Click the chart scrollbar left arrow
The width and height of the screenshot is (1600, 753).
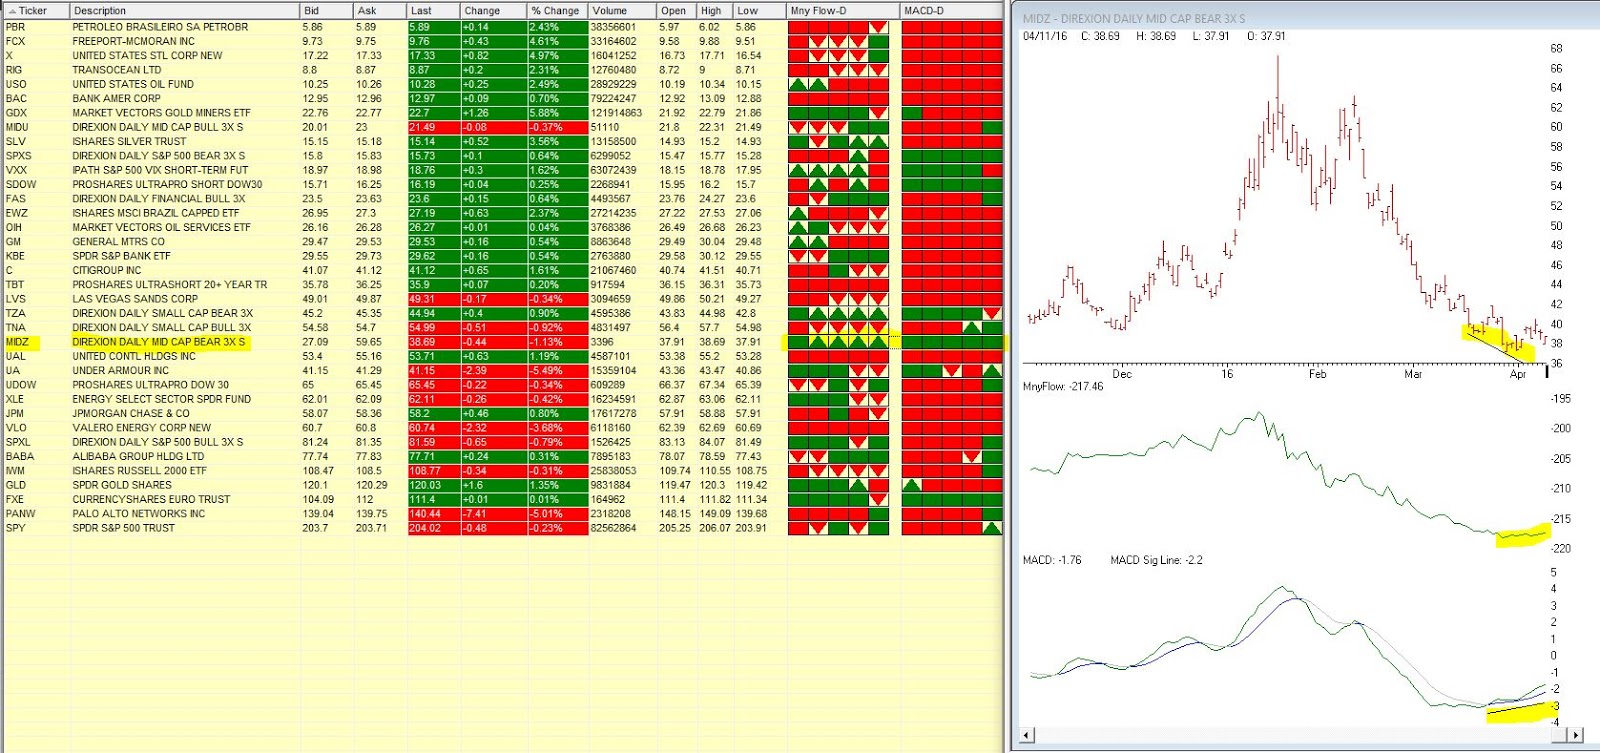(x=1025, y=736)
